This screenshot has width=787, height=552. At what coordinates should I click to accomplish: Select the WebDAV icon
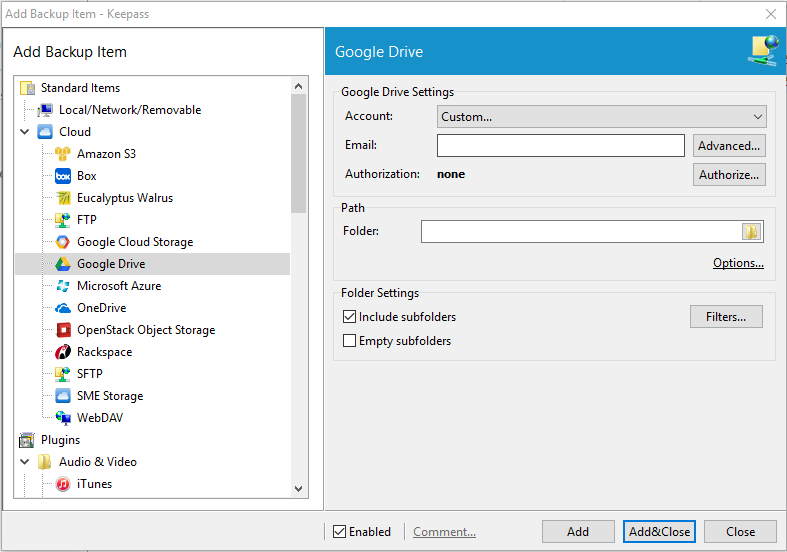[63, 418]
